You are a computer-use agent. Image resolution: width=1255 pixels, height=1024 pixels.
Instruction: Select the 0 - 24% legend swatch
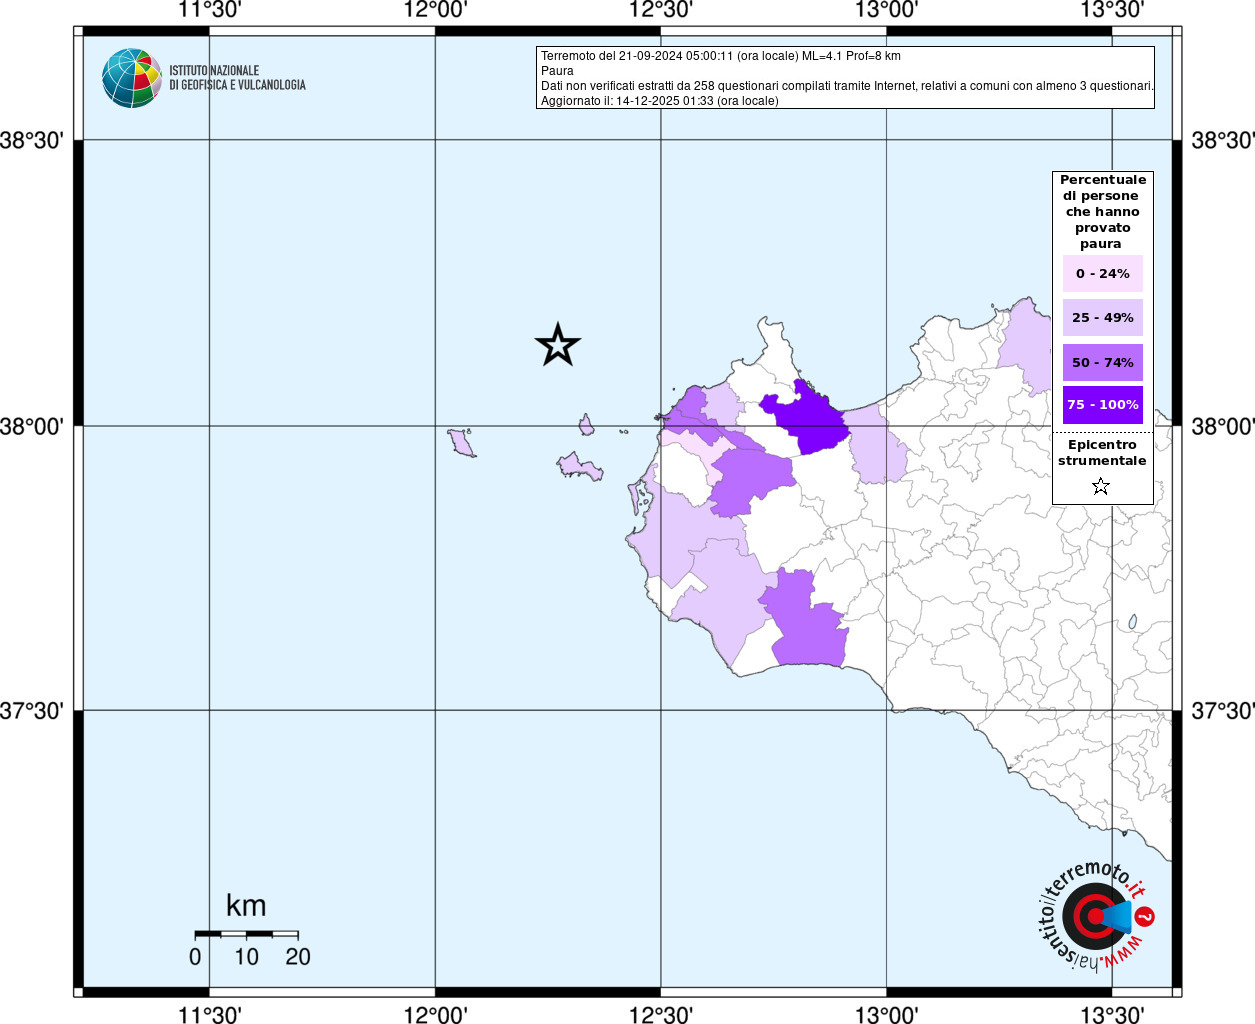point(1102,274)
